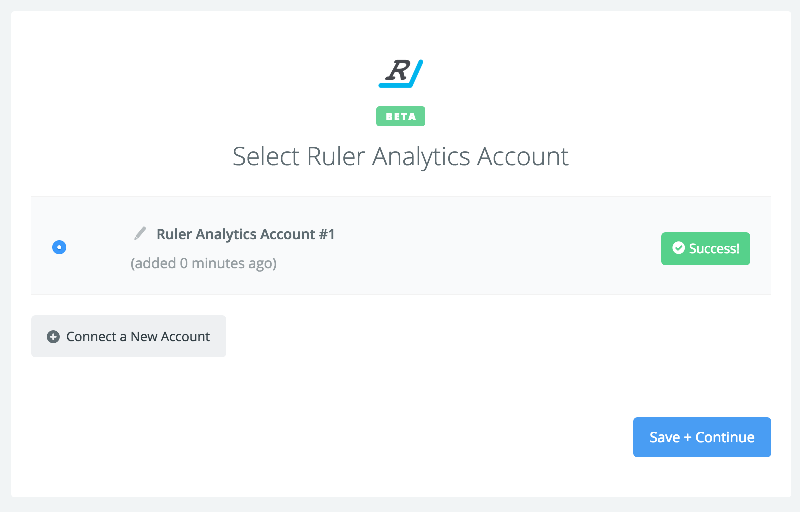Click 'New Account' text on the gray button

coord(170,337)
